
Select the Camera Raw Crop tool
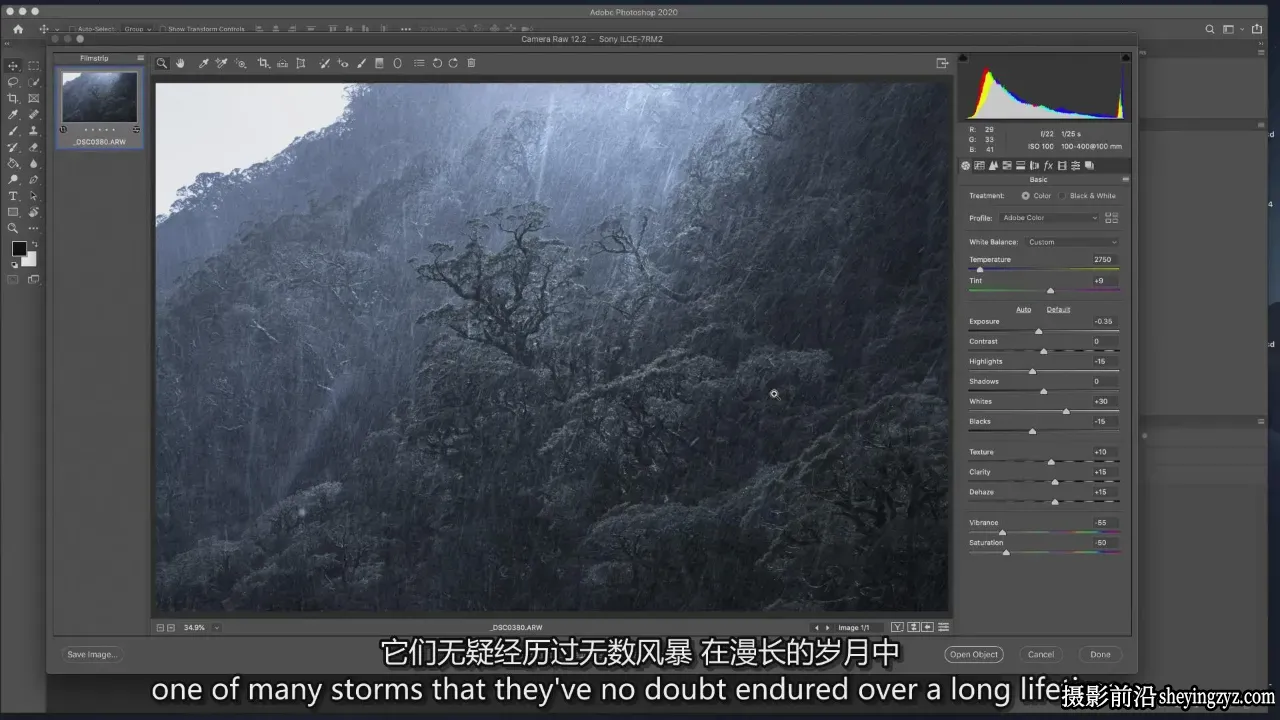click(263, 63)
